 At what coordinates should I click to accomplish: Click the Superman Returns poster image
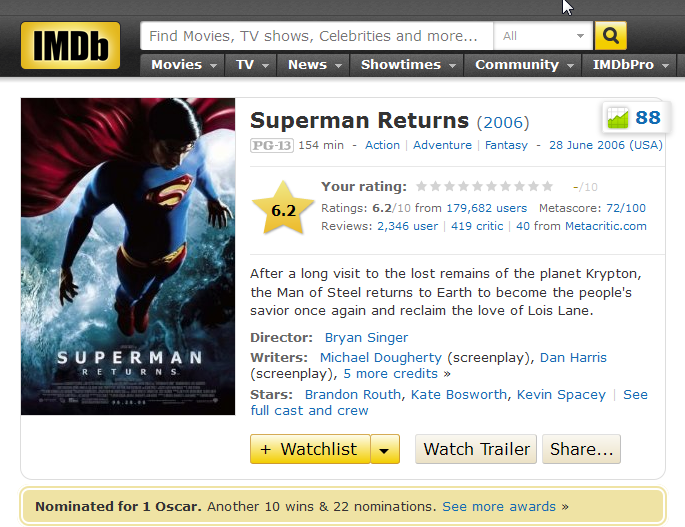[128, 257]
